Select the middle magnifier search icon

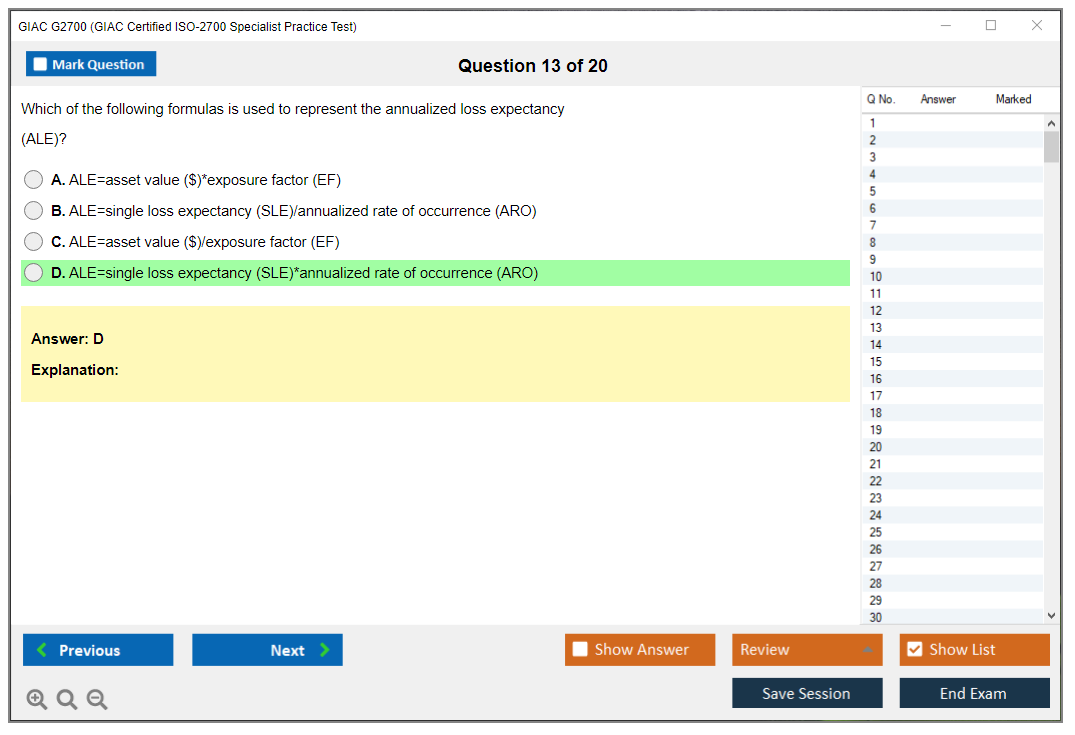click(x=66, y=699)
